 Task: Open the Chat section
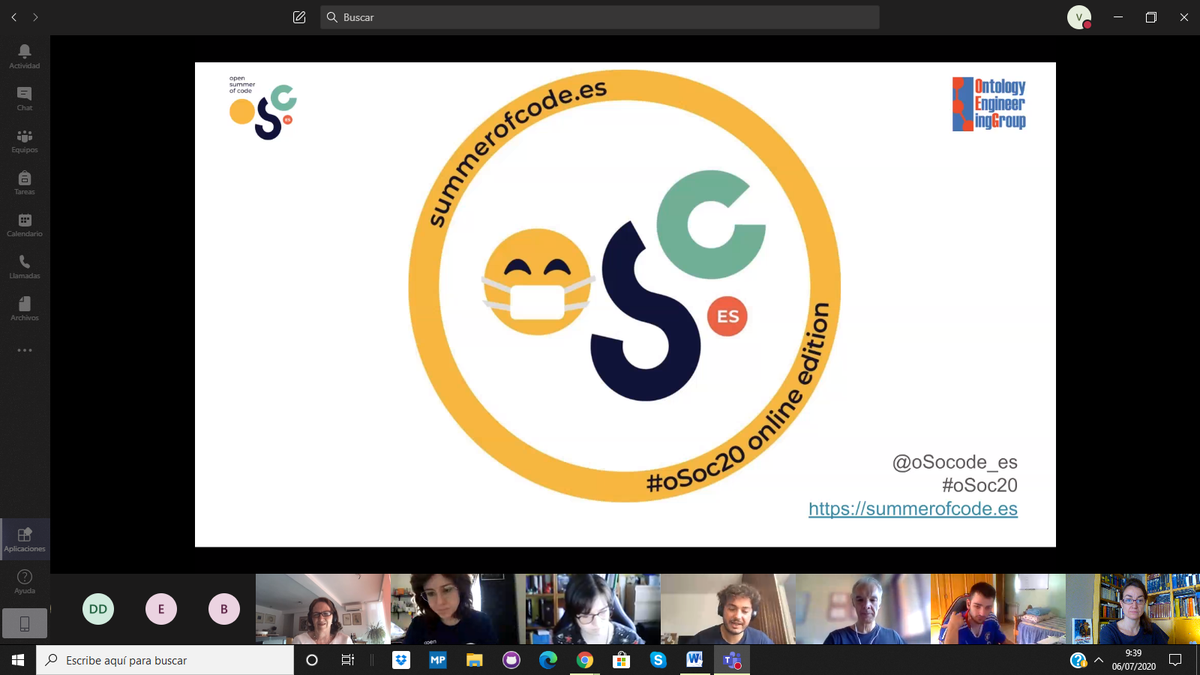(x=25, y=98)
